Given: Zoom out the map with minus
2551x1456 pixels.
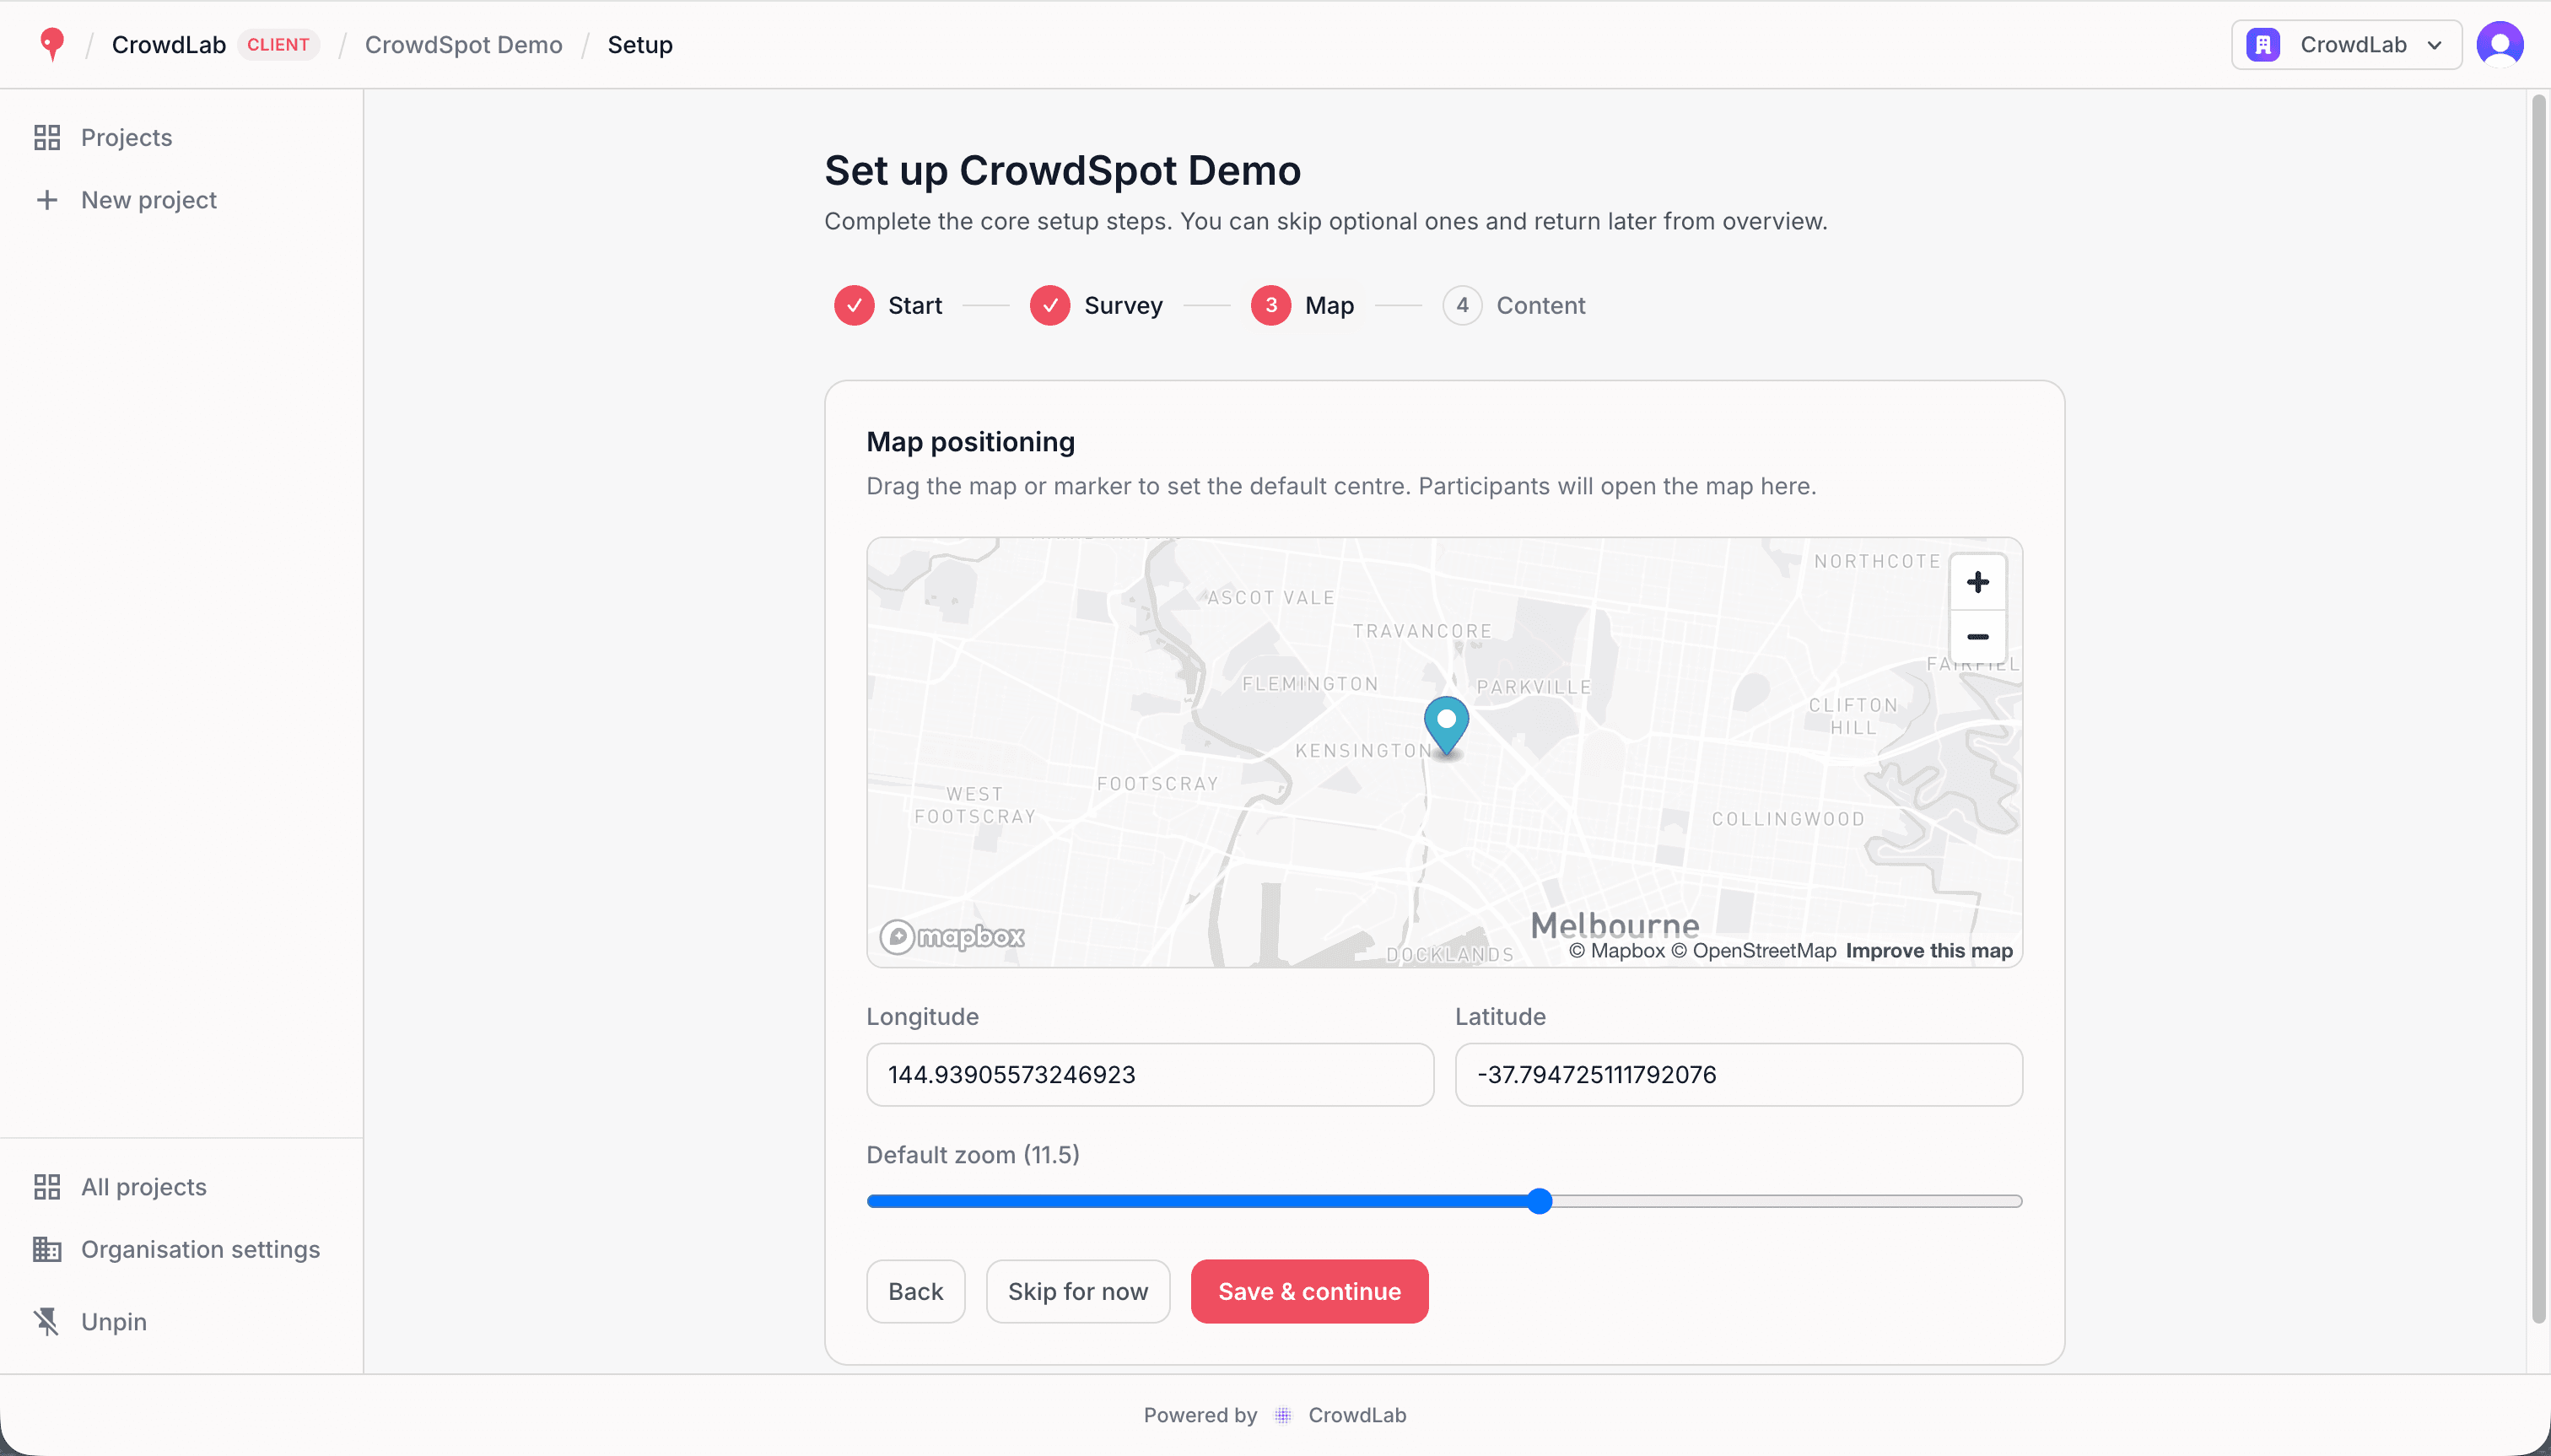Looking at the screenshot, I should (1977, 637).
